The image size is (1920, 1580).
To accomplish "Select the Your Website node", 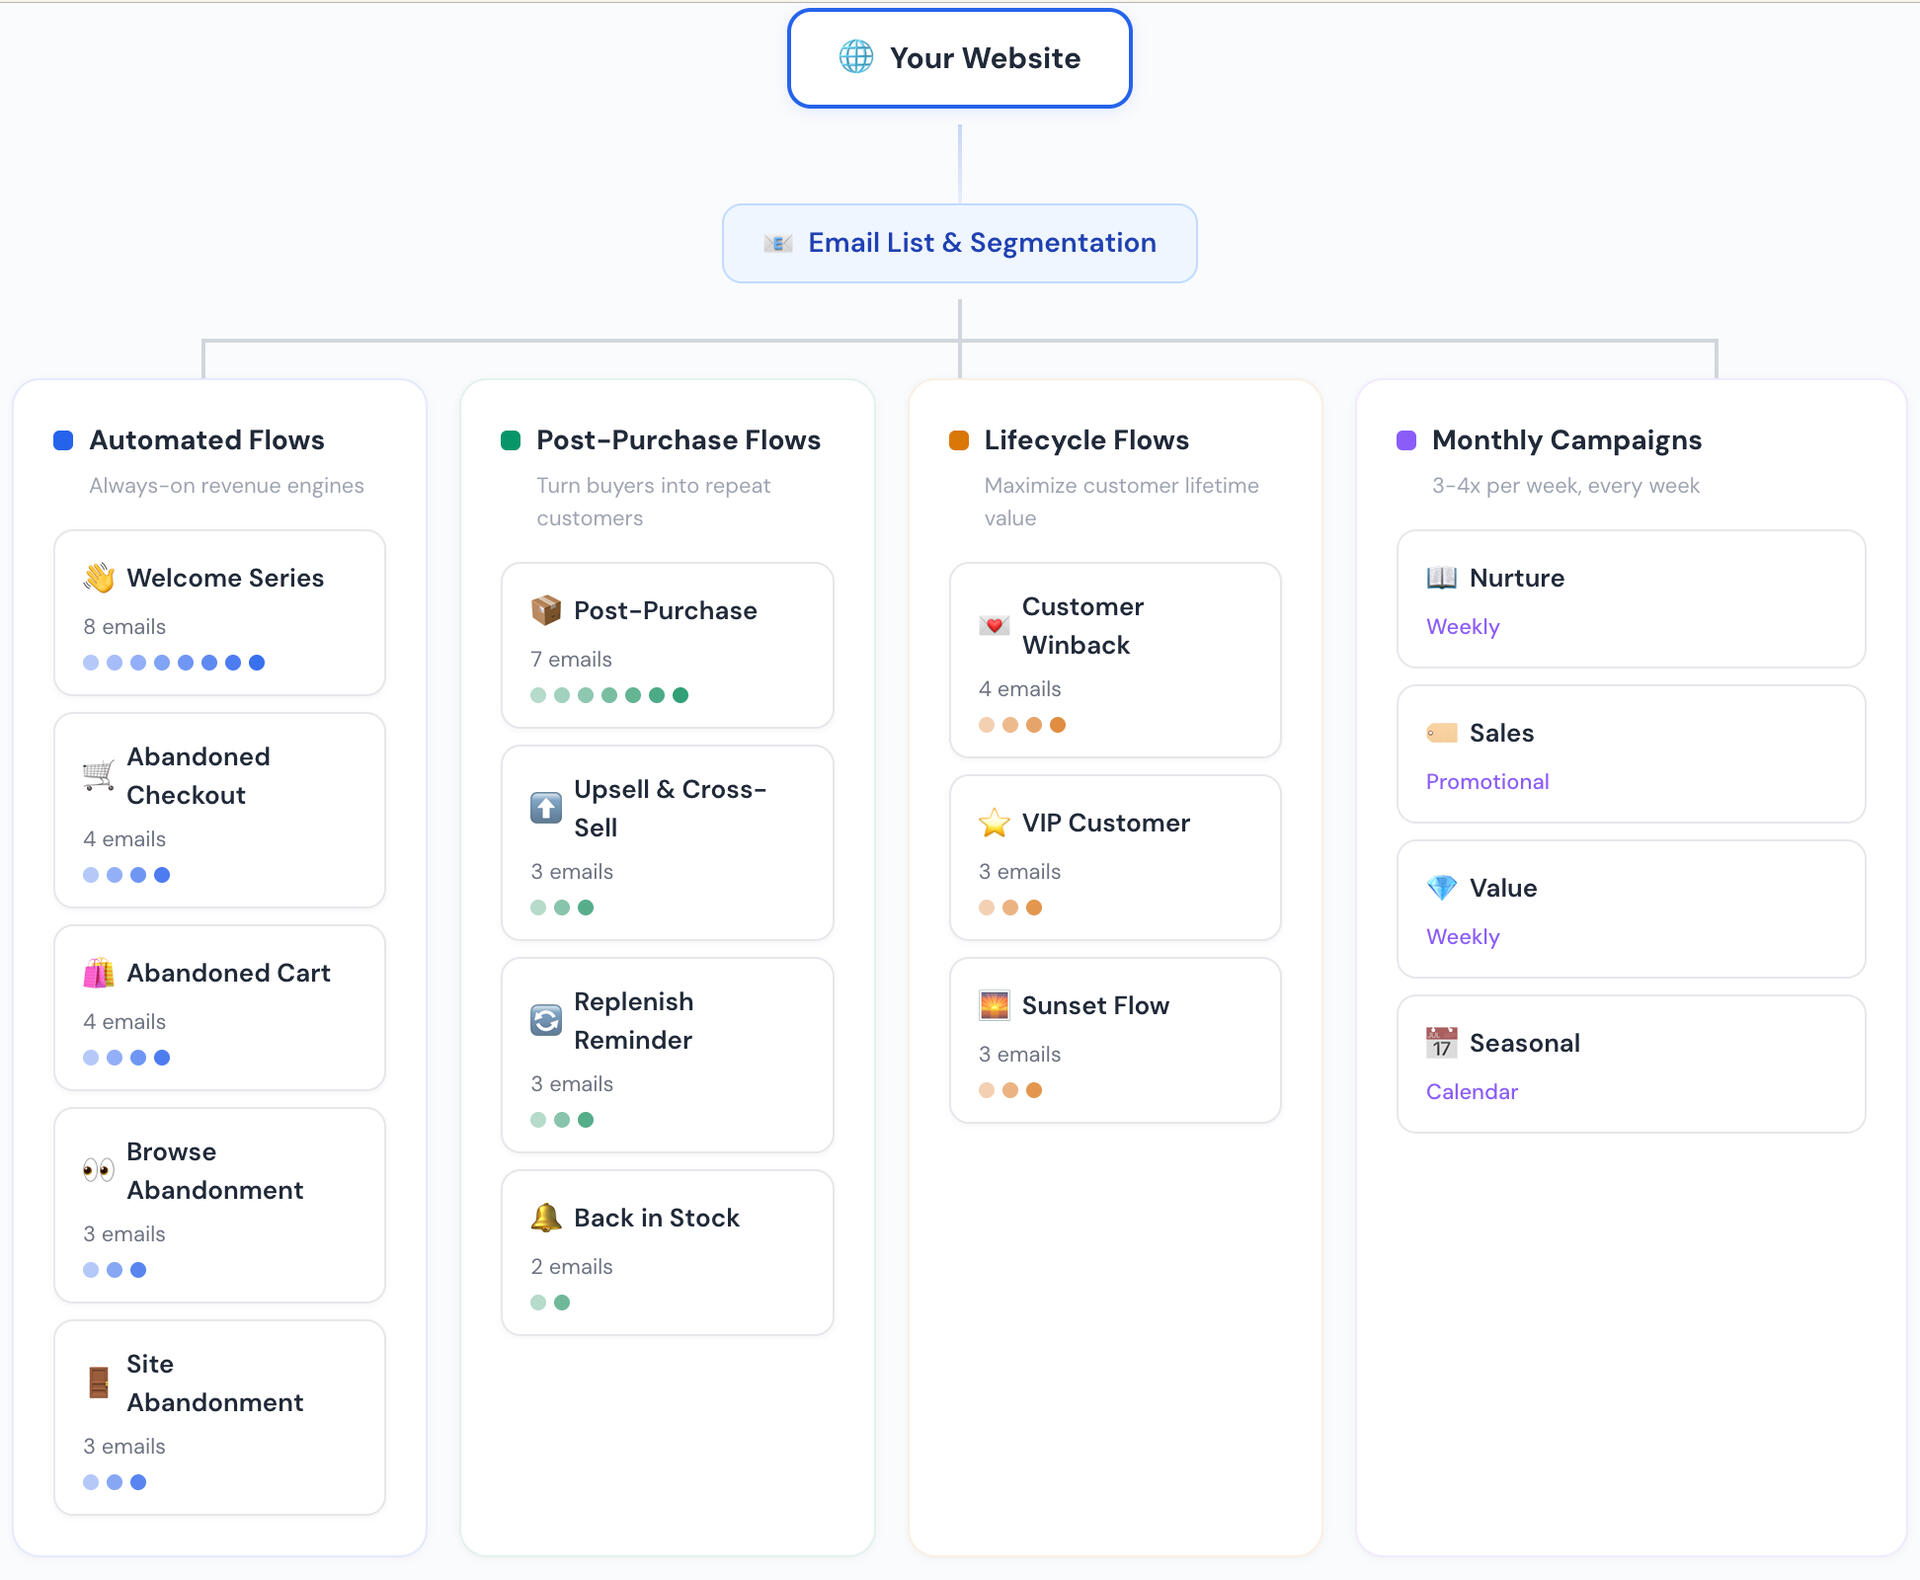I will point(959,58).
